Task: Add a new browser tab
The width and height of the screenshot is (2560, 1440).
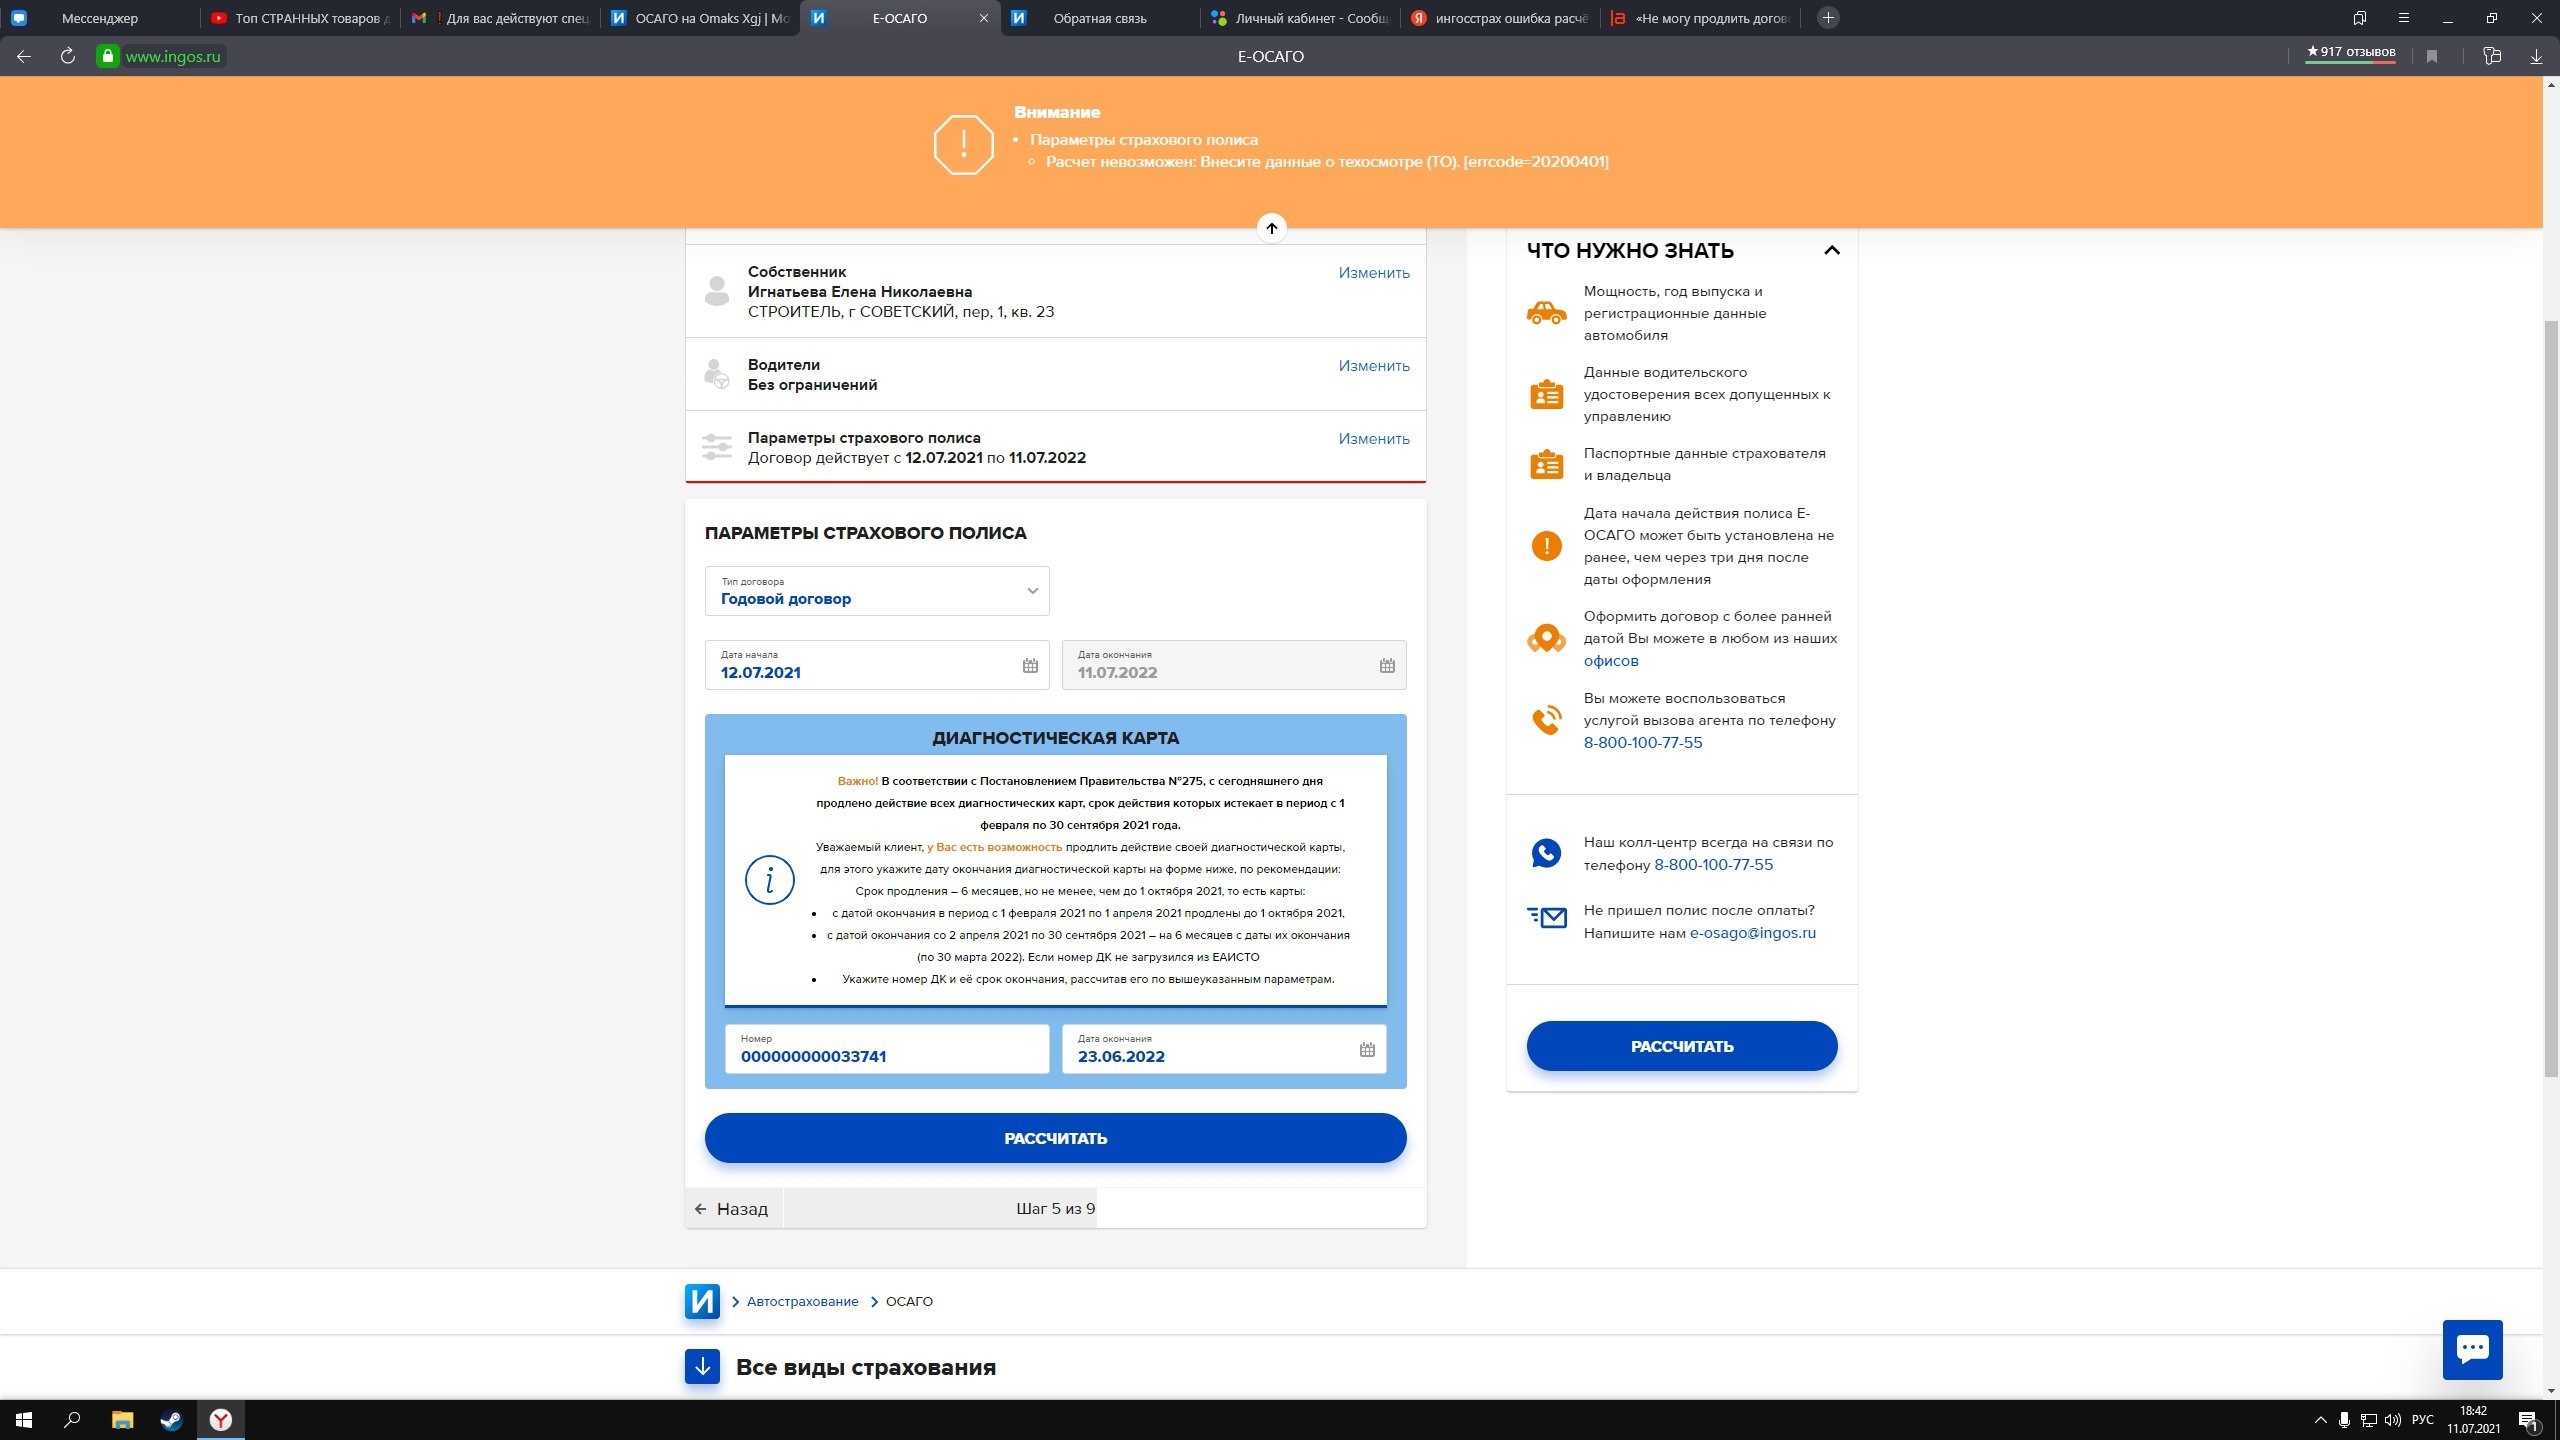Action: [x=1828, y=18]
